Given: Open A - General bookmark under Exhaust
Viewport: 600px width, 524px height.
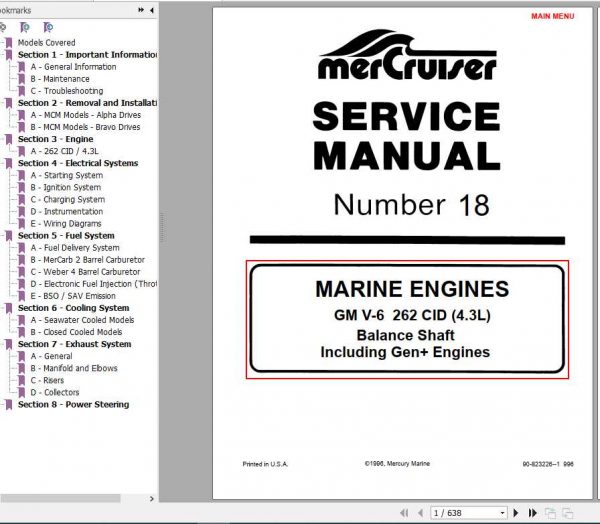Looking at the screenshot, I should [51, 356].
